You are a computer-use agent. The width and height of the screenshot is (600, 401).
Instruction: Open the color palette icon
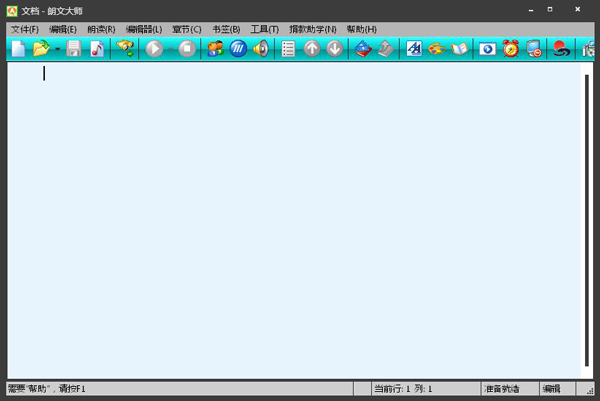coord(437,49)
